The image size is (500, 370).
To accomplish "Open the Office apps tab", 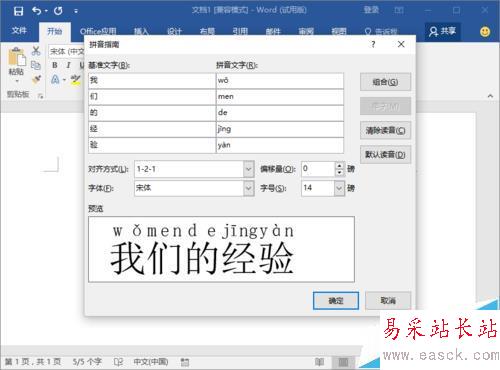I will point(98,32).
